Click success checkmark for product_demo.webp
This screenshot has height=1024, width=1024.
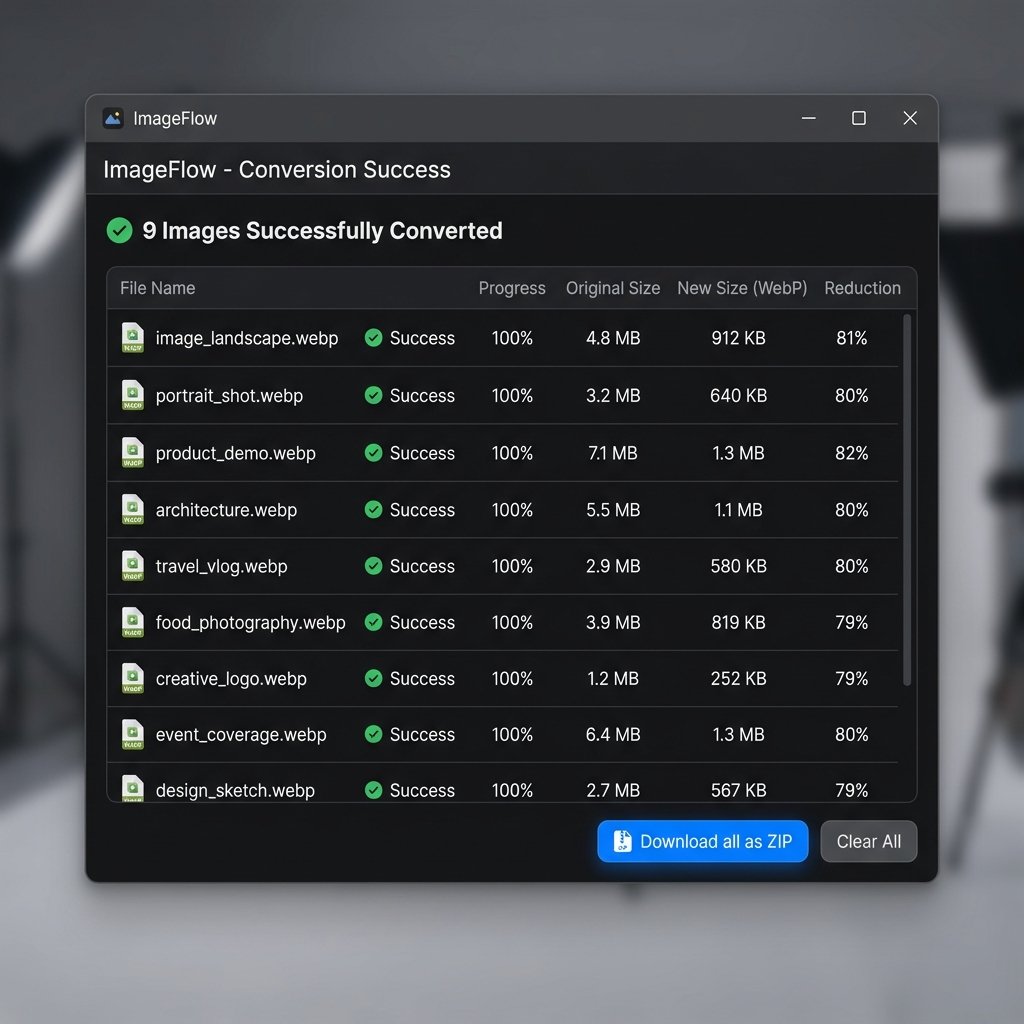[374, 453]
